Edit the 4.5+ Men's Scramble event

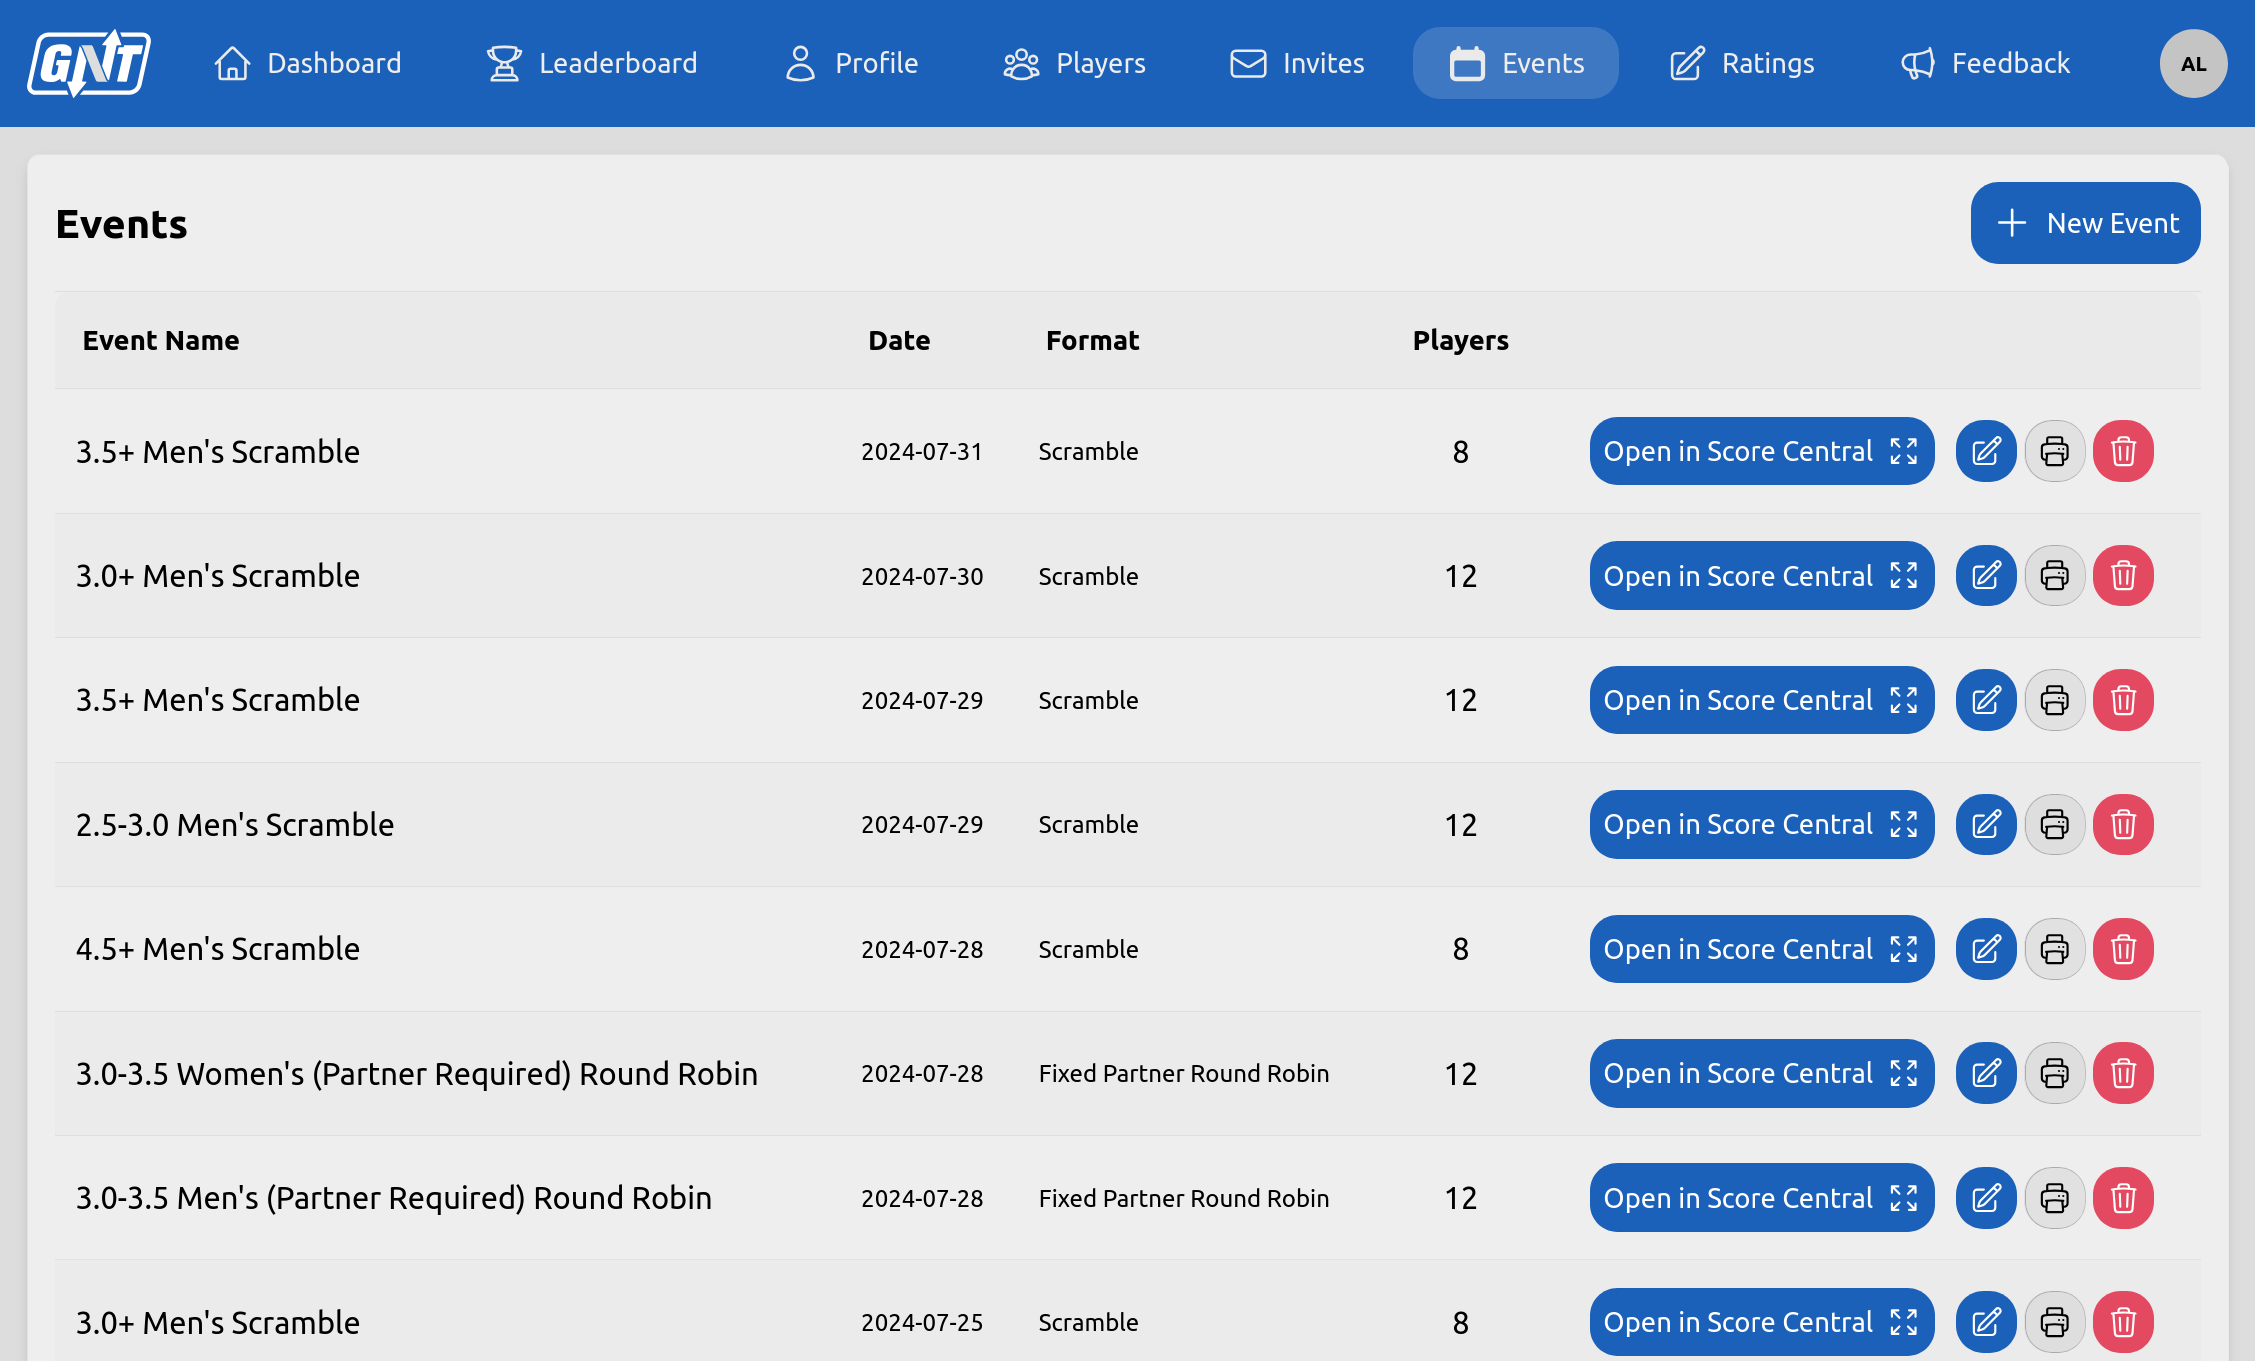(1986, 949)
